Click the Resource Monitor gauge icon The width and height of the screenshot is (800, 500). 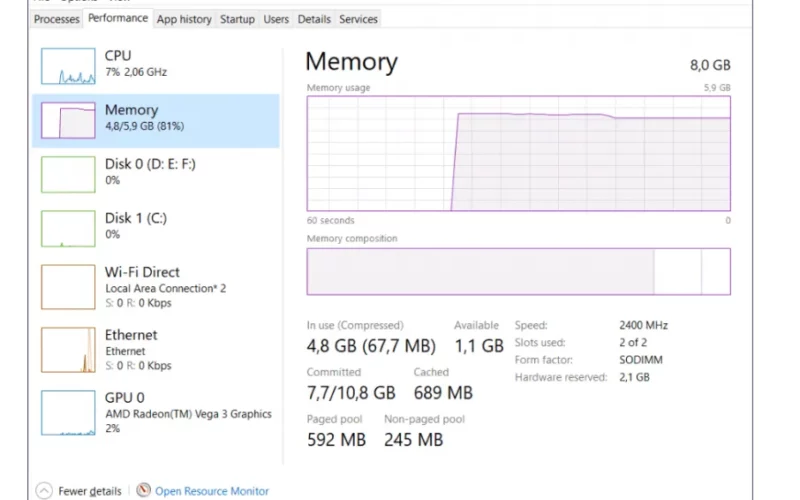pyautogui.click(x=143, y=490)
